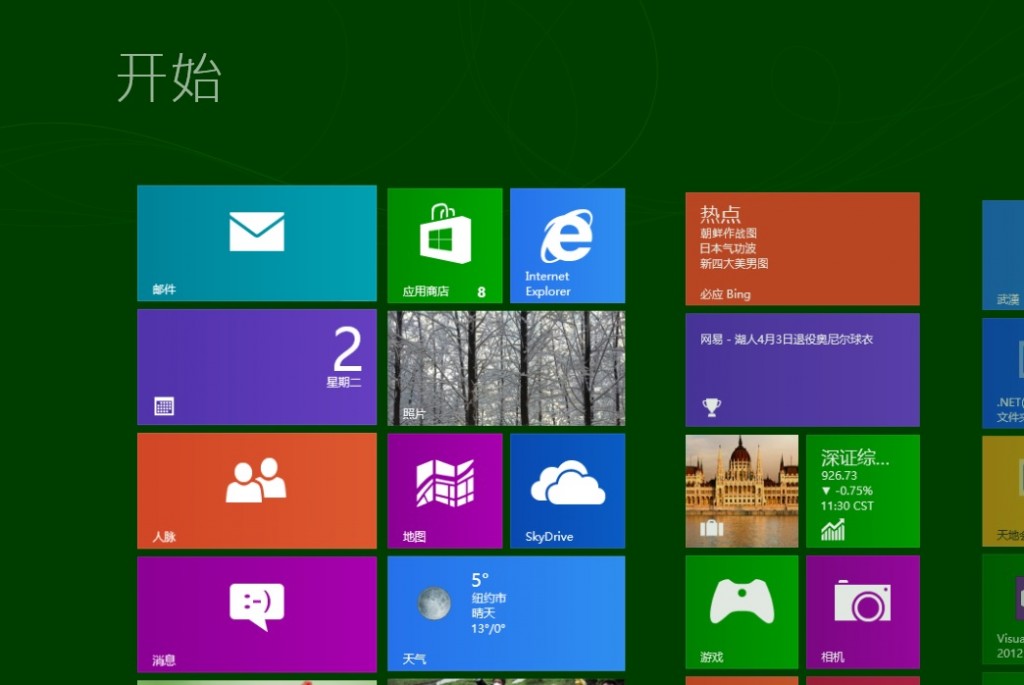Open SkyDrive cloud storage
The width and height of the screenshot is (1024, 685).
[567, 490]
